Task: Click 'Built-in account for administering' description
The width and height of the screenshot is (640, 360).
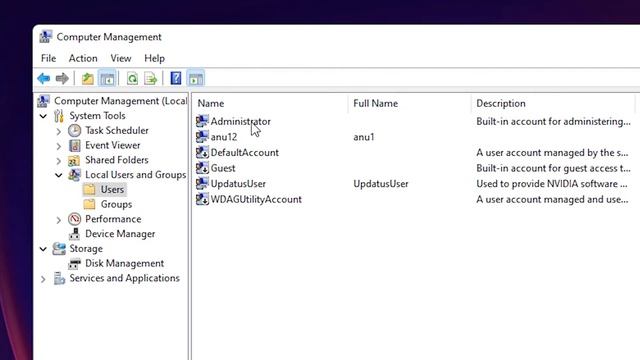Action: (553, 122)
